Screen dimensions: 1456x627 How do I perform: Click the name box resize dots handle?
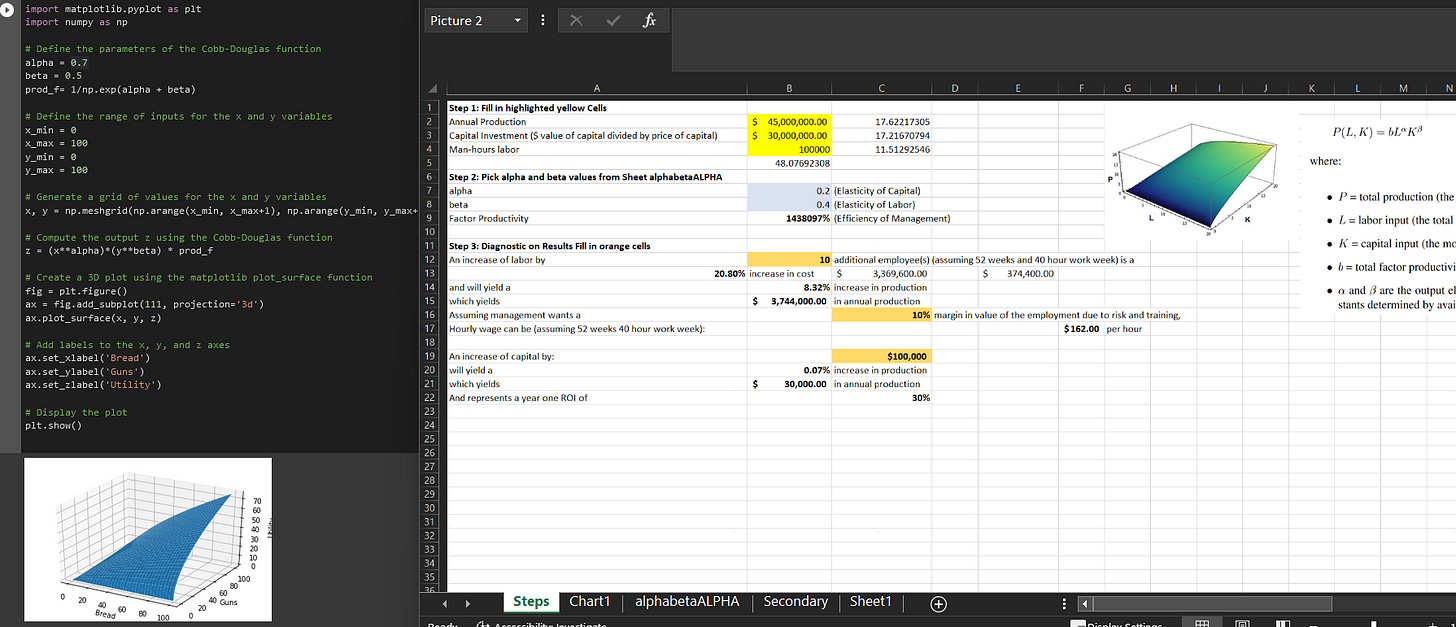pos(542,20)
